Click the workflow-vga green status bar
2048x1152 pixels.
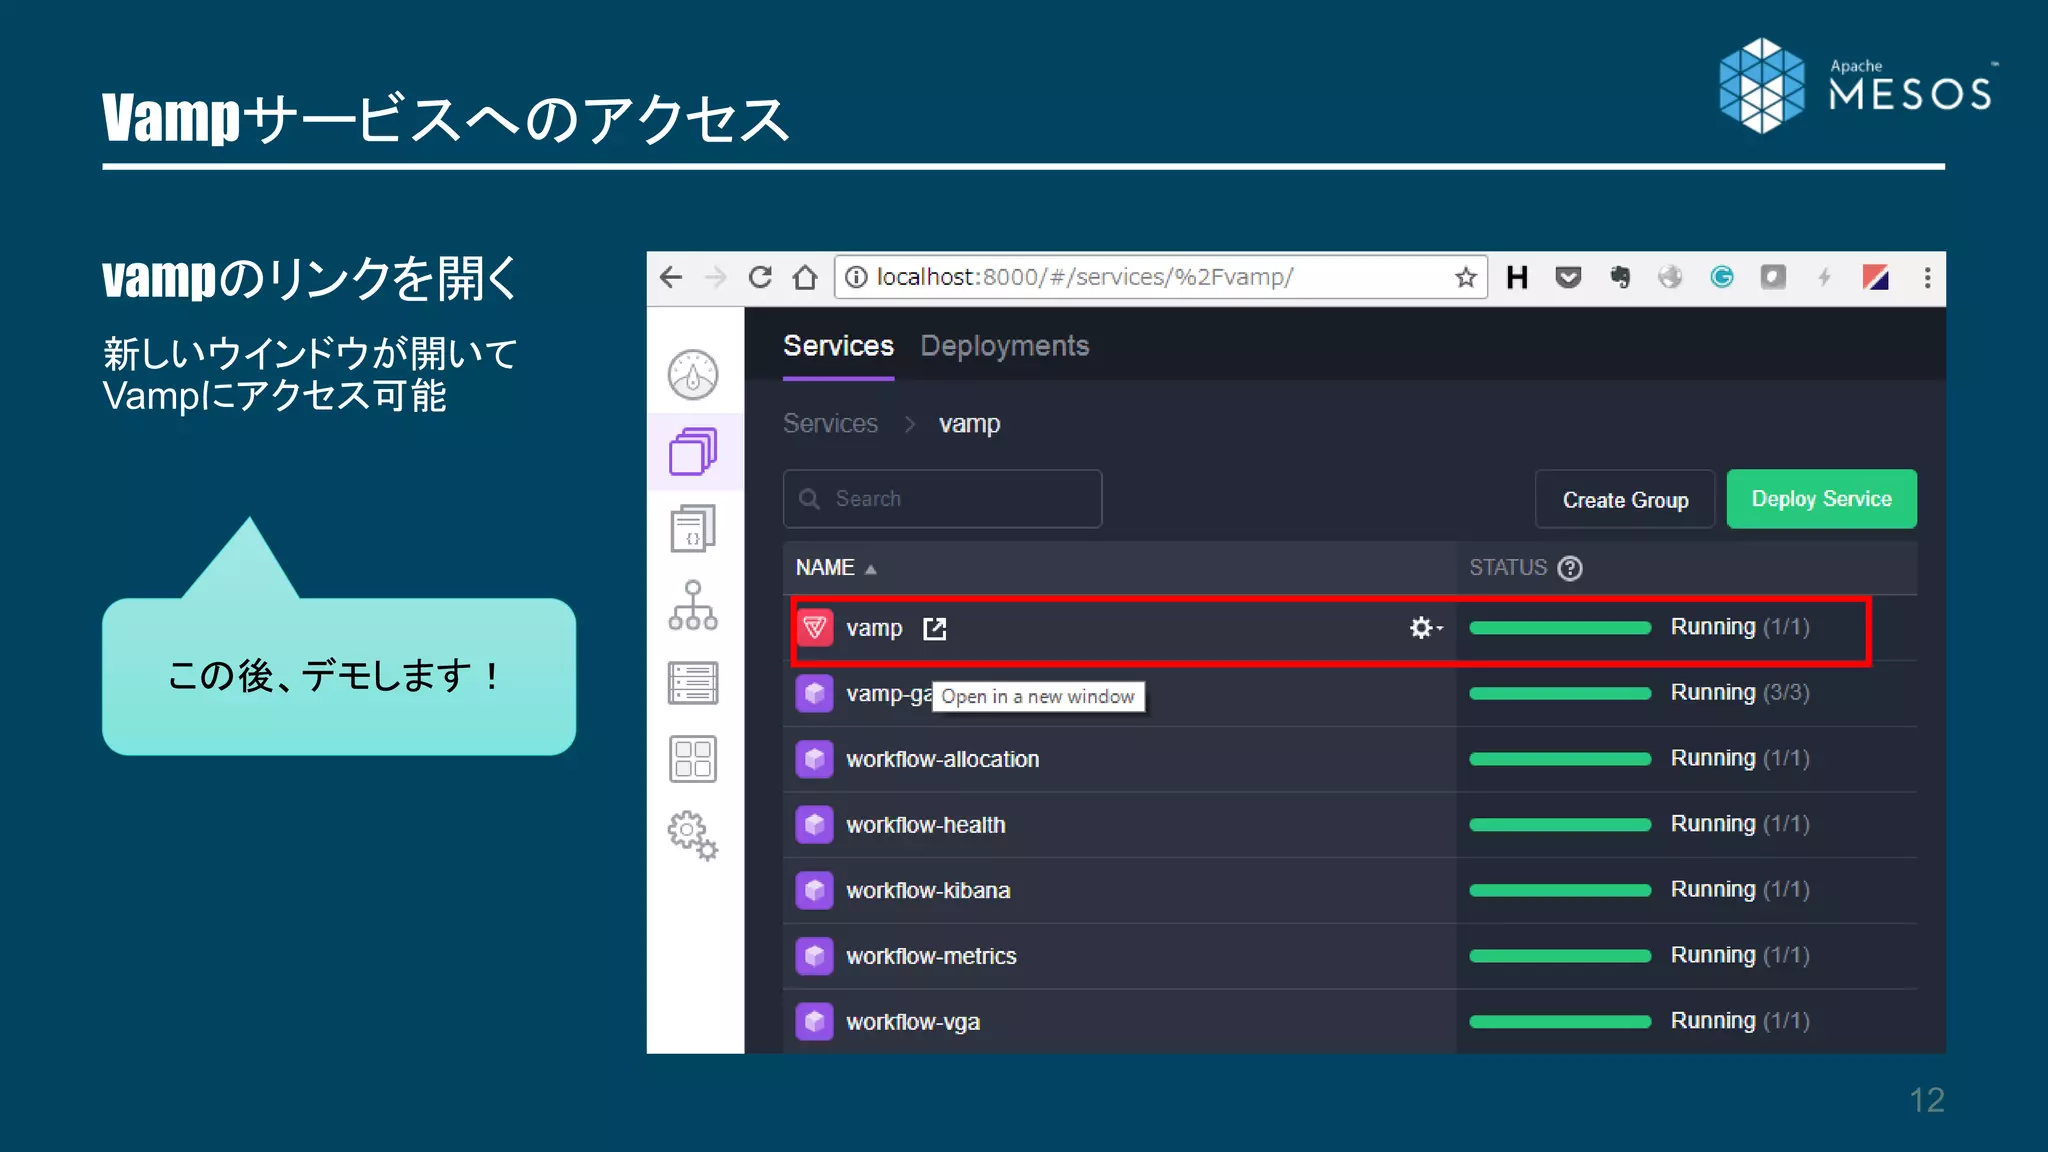click(x=1560, y=1022)
